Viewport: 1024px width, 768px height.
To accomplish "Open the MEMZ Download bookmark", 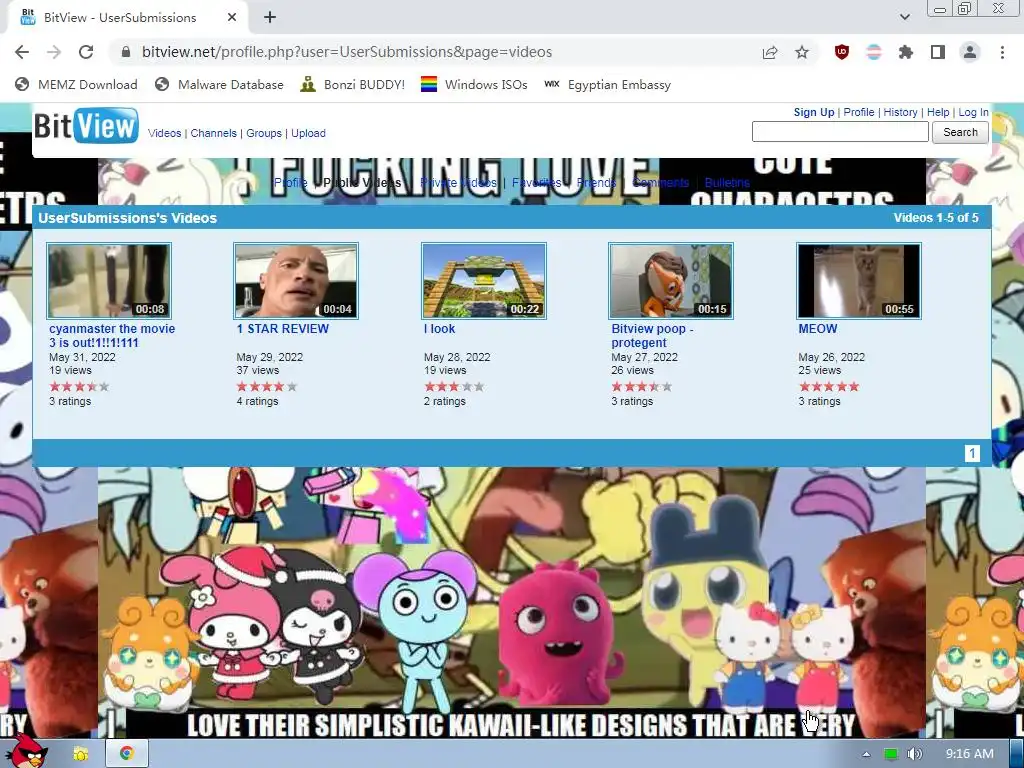I will pos(76,84).
